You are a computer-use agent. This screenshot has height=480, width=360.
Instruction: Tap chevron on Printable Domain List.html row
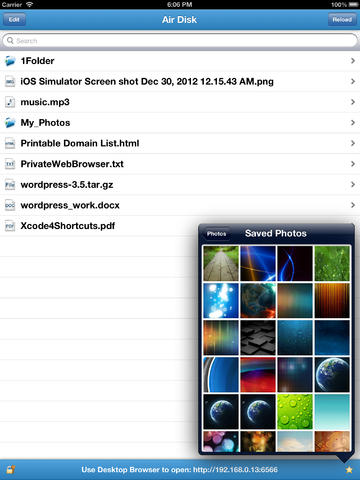(x=353, y=143)
